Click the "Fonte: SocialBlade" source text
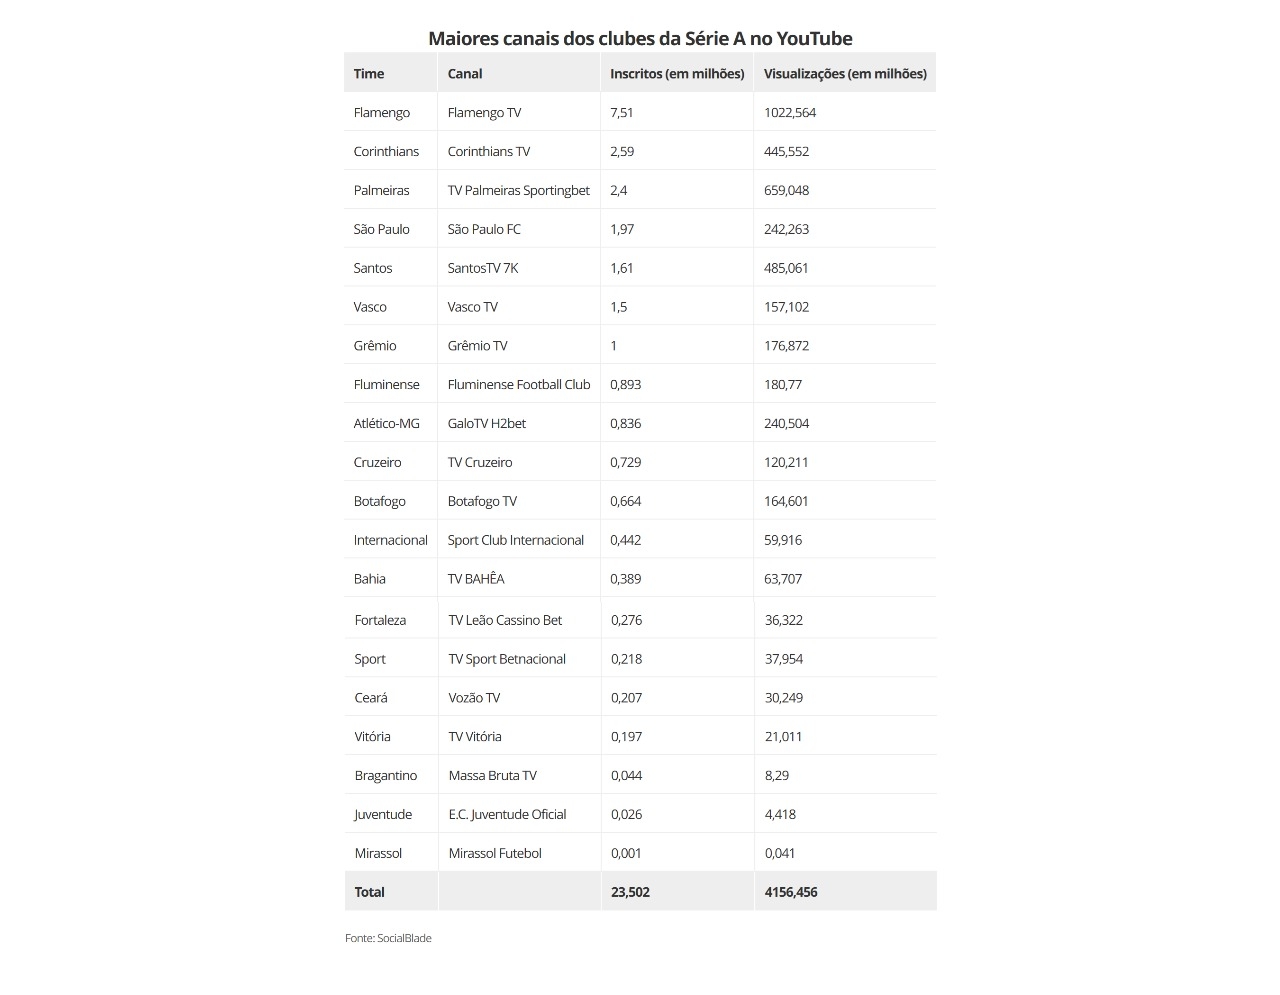Image resolution: width=1280 pixels, height=995 pixels. tap(388, 938)
